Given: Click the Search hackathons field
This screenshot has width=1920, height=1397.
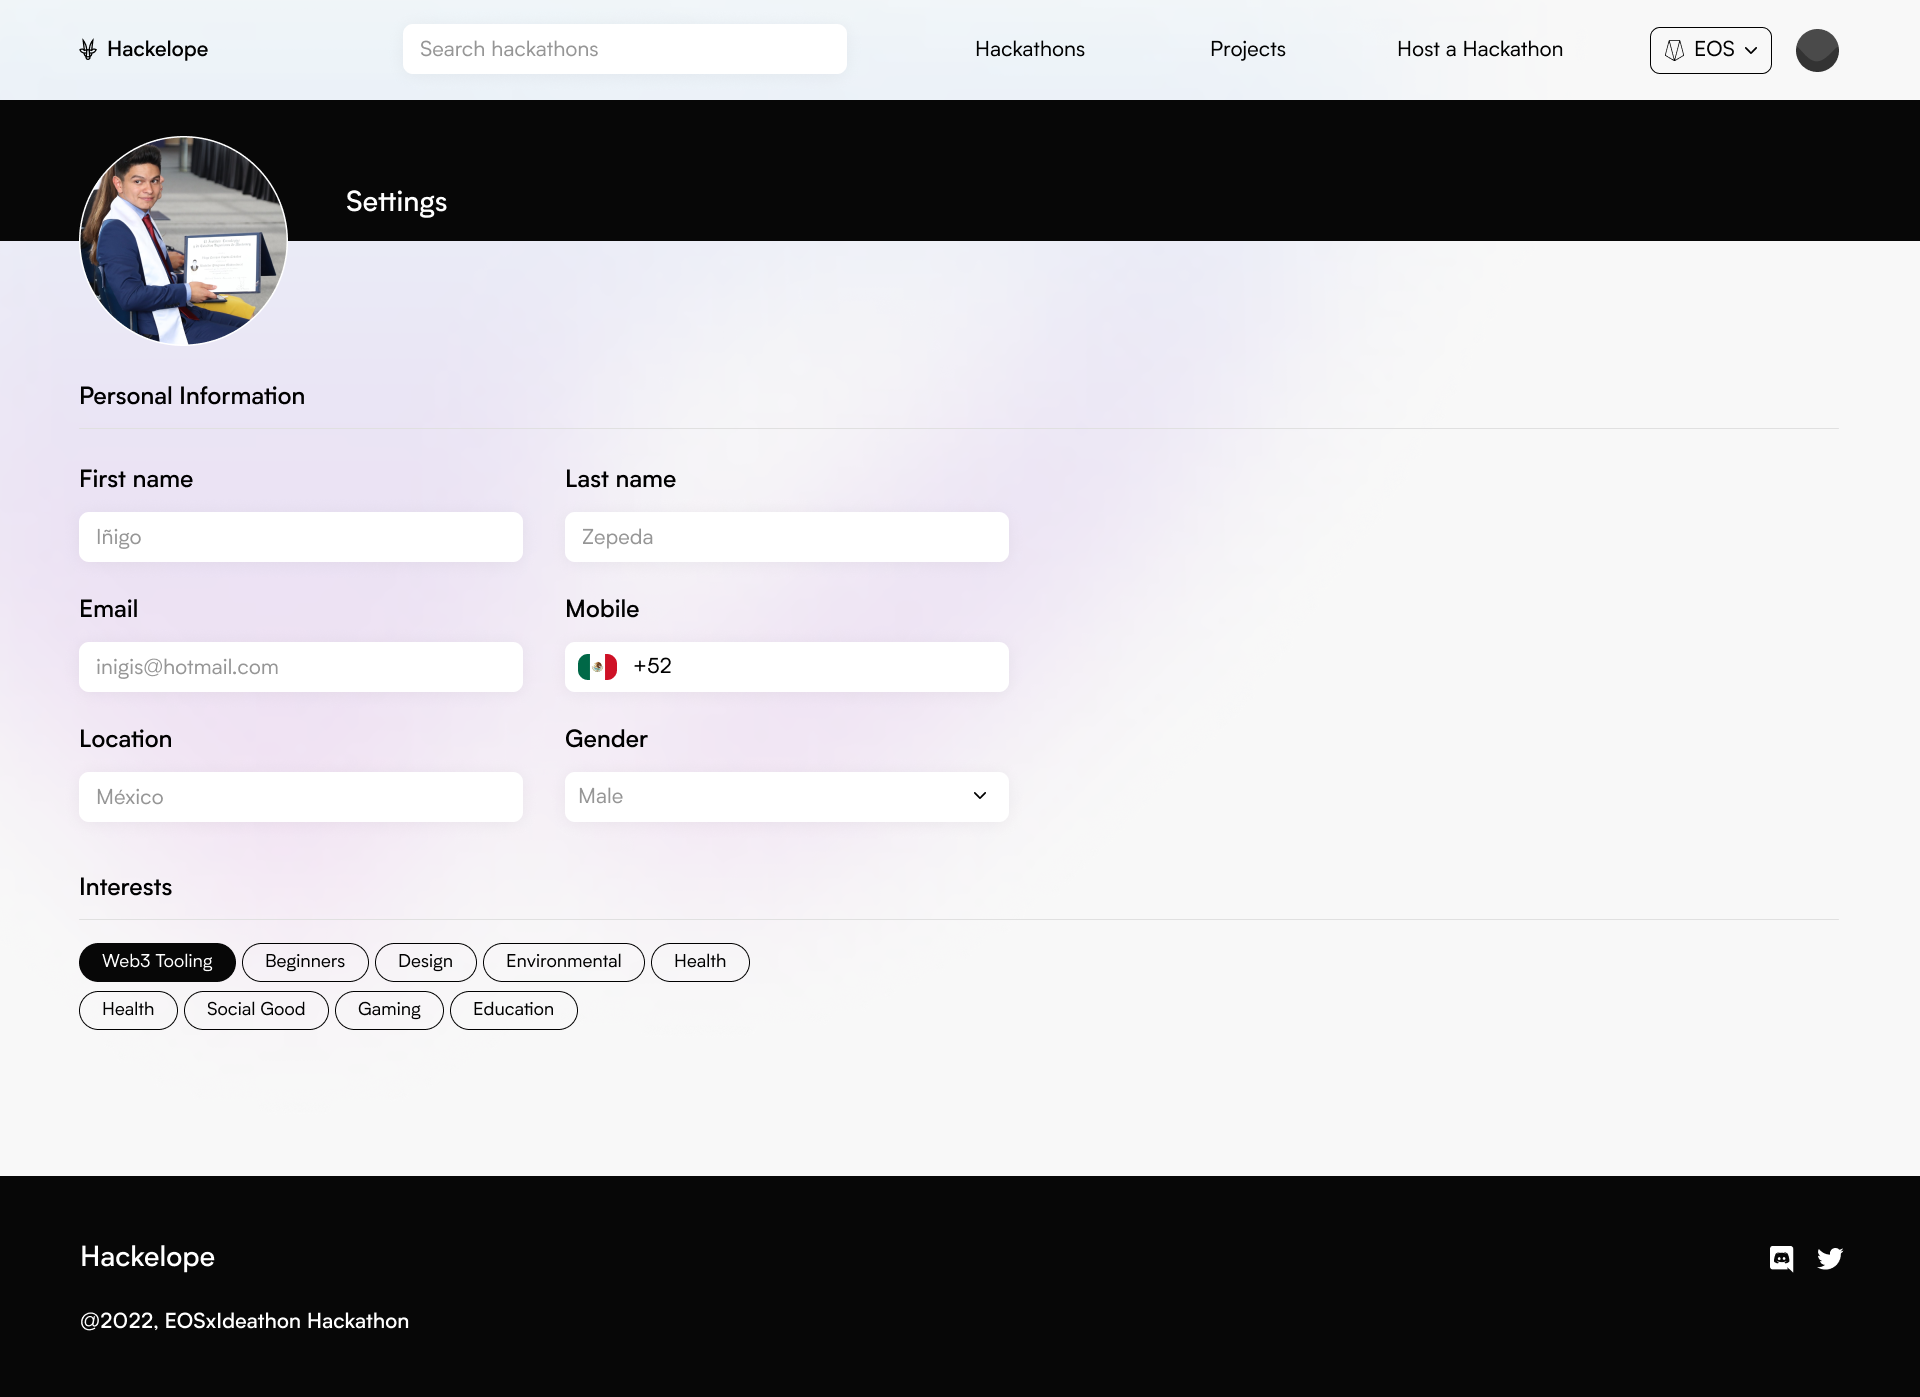Looking at the screenshot, I should 624,49.
